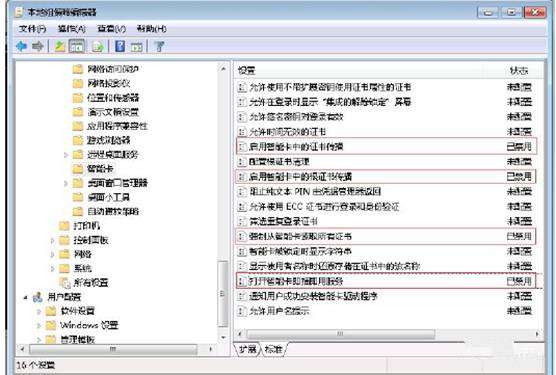The image size is (556, 375).
Task: Toggle the show/hide console tree icon
Action: (77, 46)
